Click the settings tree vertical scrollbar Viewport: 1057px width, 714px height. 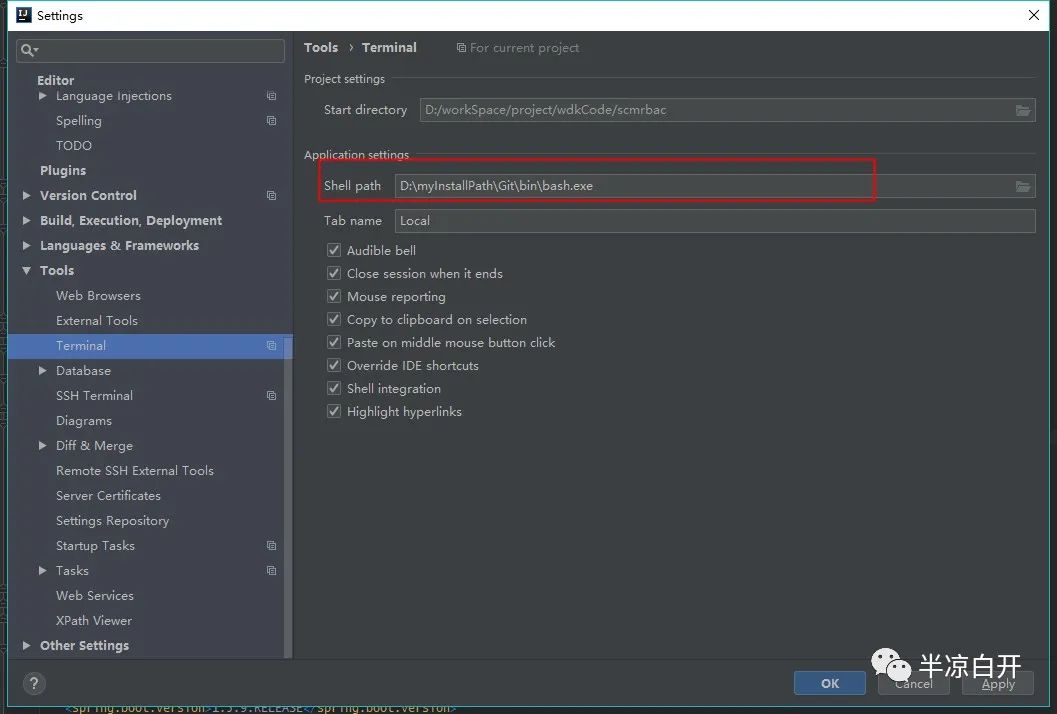[289, 496]
